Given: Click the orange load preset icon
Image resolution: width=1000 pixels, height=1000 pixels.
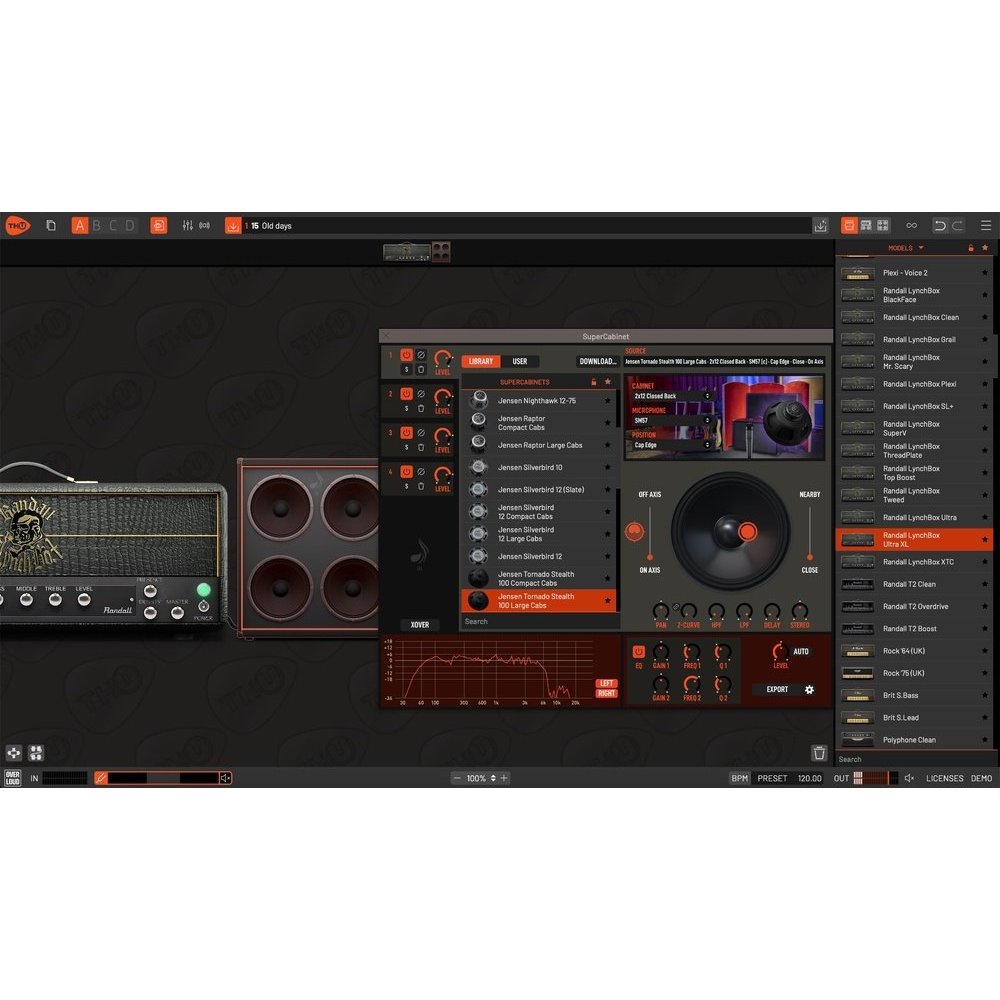Looking at the screenshot, I should pyautogui.click(x=233, y=226).
